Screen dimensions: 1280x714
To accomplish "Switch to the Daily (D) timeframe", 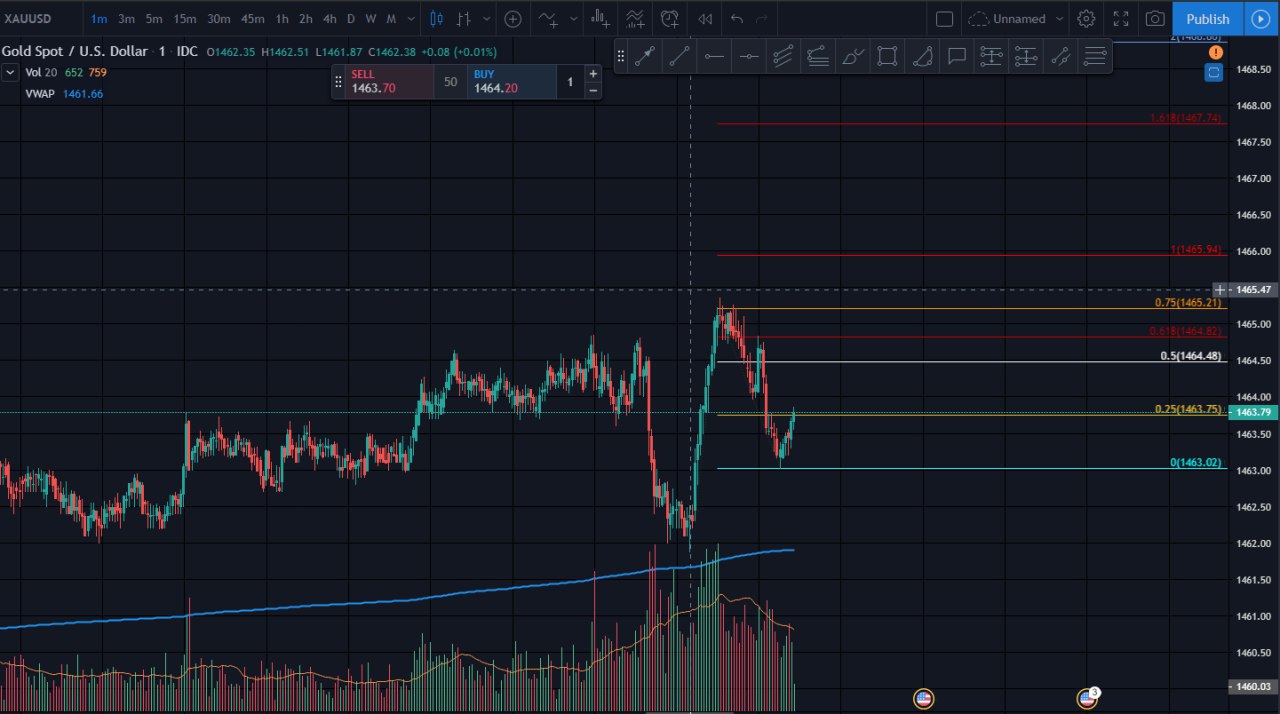I will [x=351, y=19].
